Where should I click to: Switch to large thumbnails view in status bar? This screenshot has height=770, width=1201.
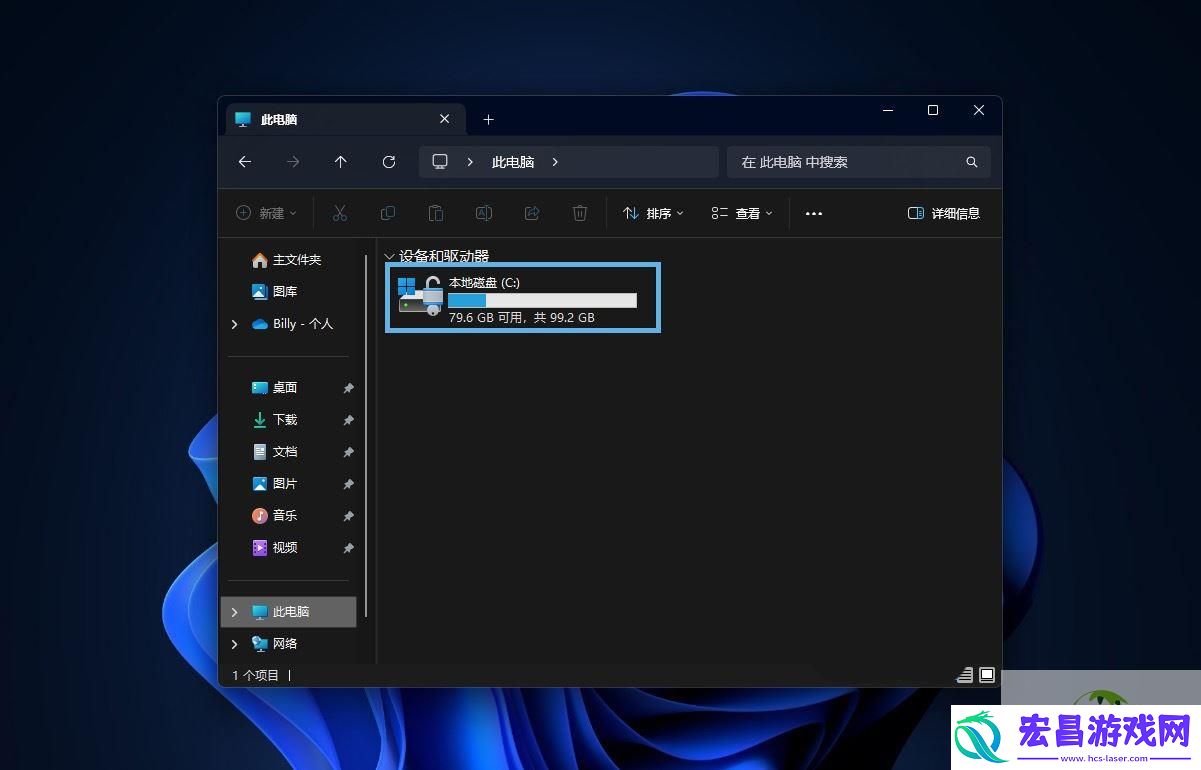click(x=987, y=675)
